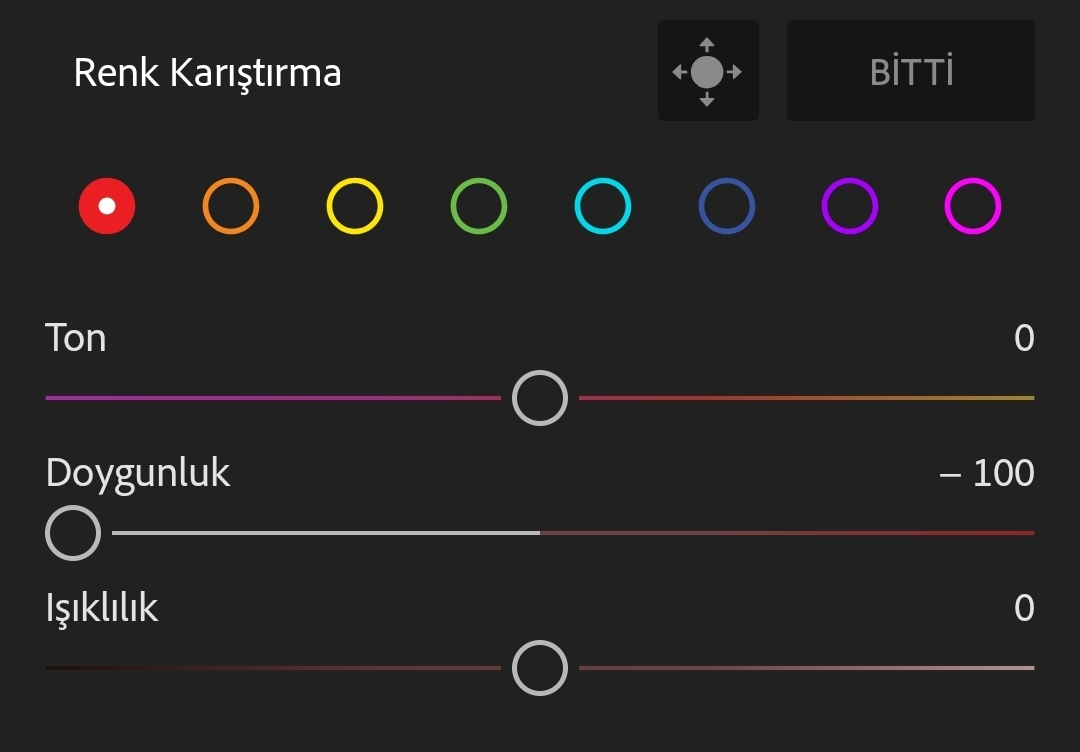Activate the targeted adjustment tool icon
Screen dimensions: 1080x752
[x=708, y=71]
